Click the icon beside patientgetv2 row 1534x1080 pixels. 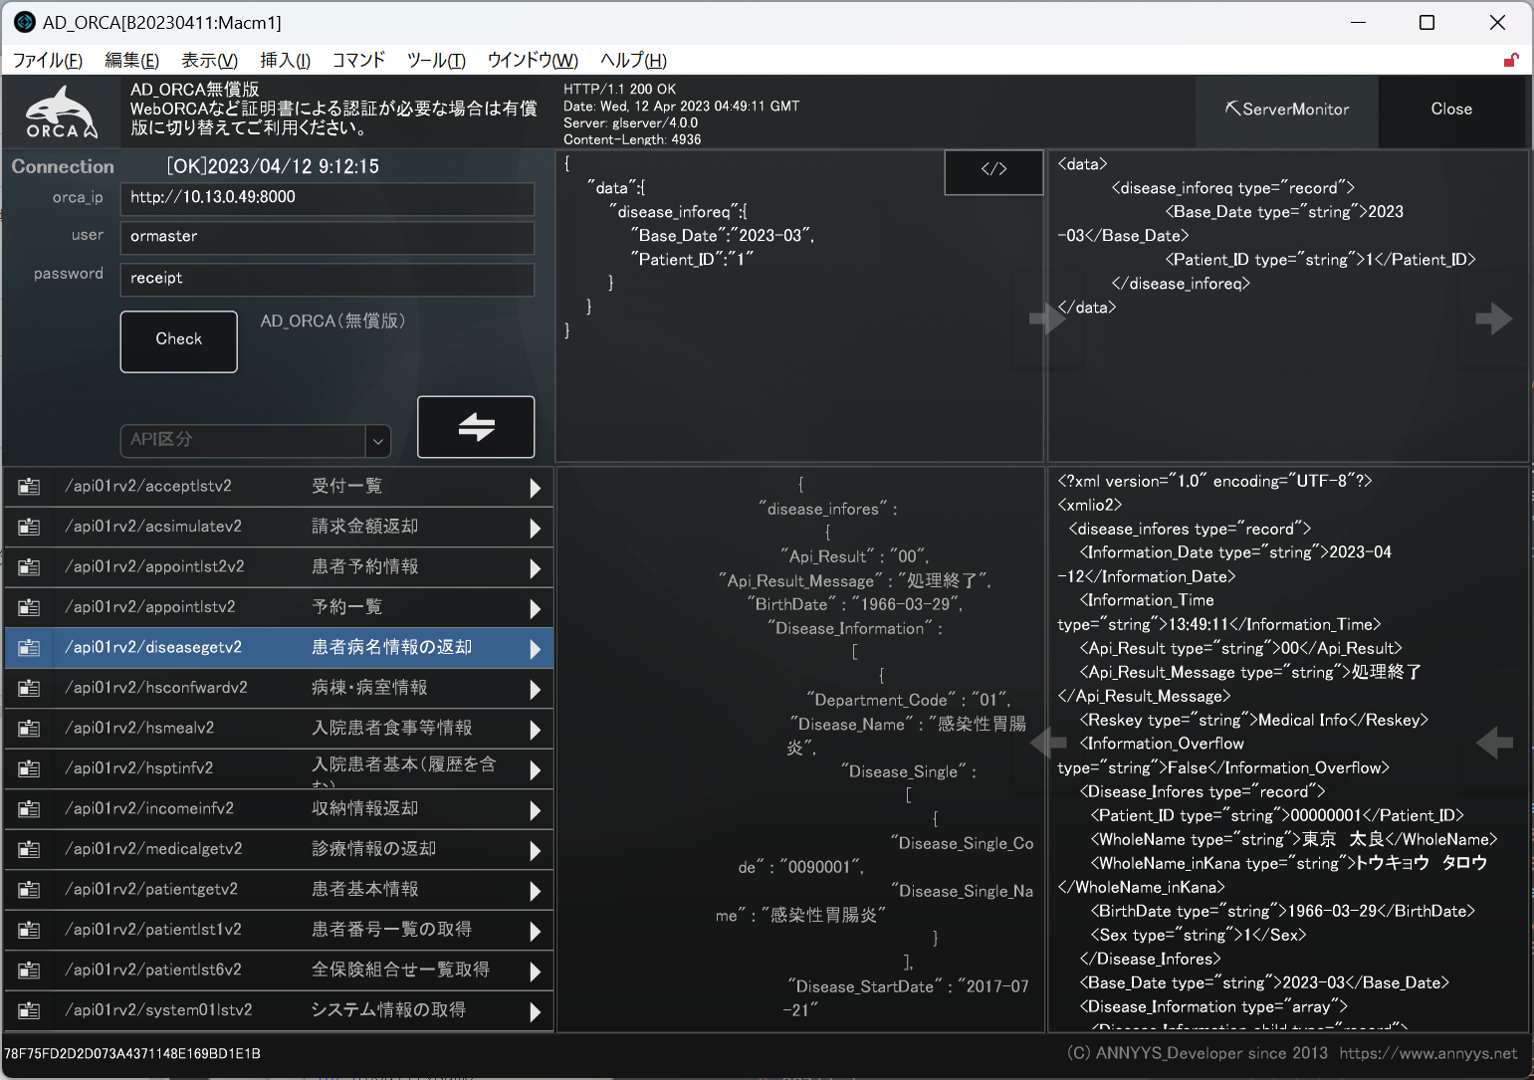[29, 890]
